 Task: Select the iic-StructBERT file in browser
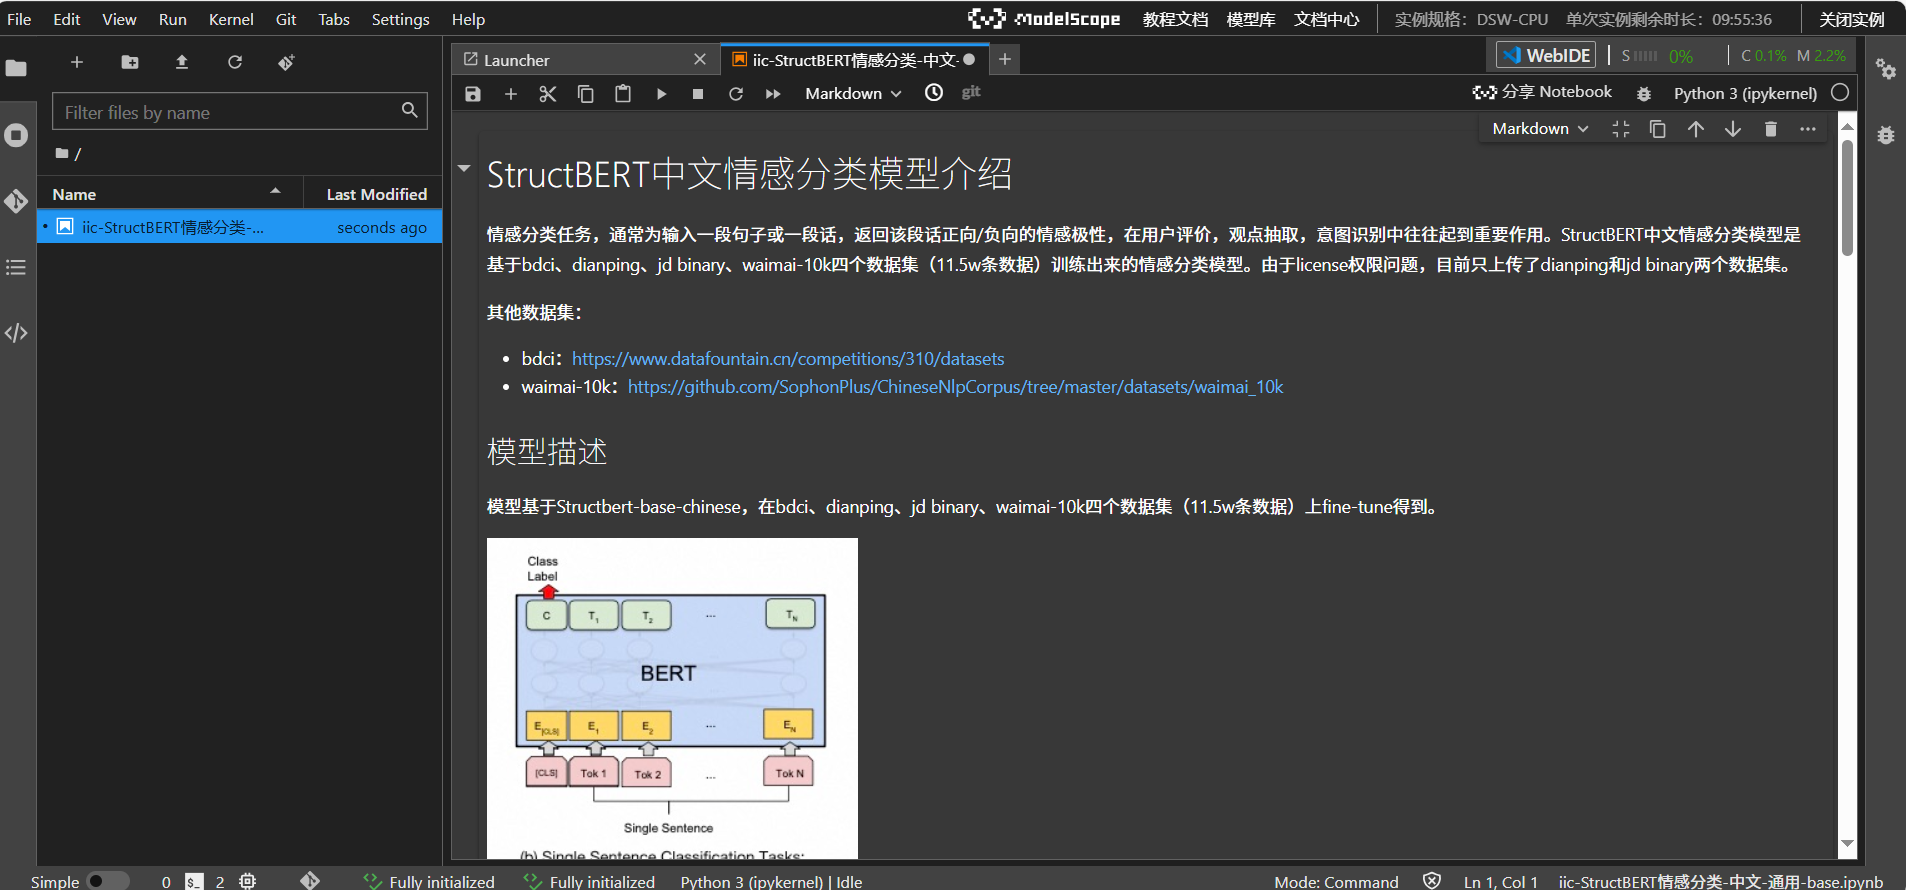point(240,227)
